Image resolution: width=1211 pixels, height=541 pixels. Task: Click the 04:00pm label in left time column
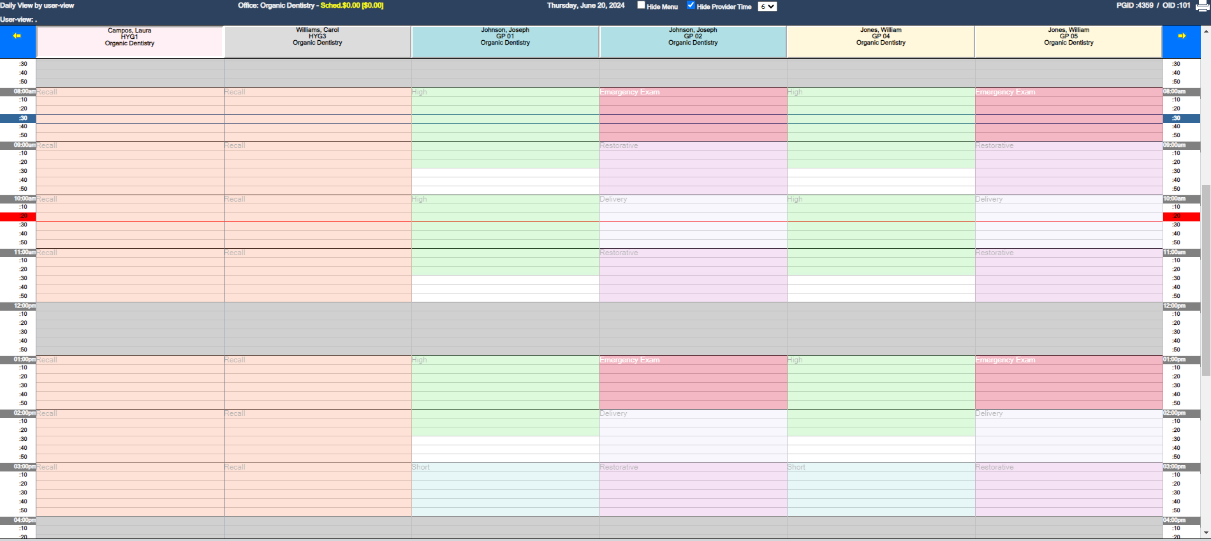[18, 520]
